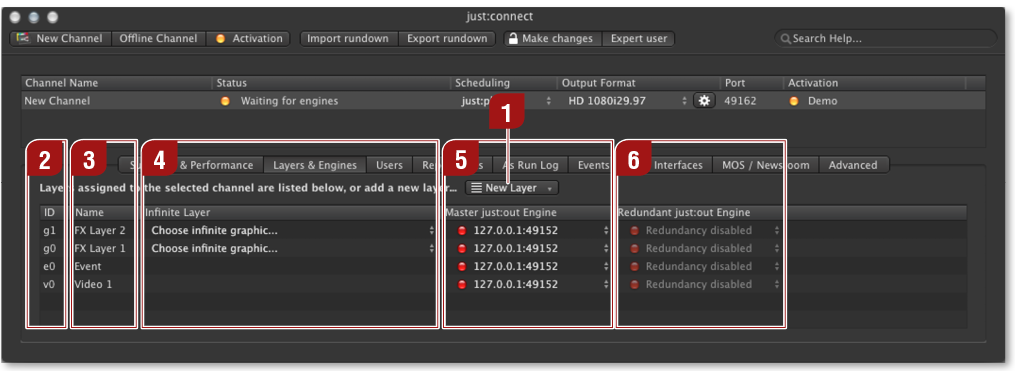Select the New Channel row name
Screen dimensions: 1015x371
(x=57, y=101)
